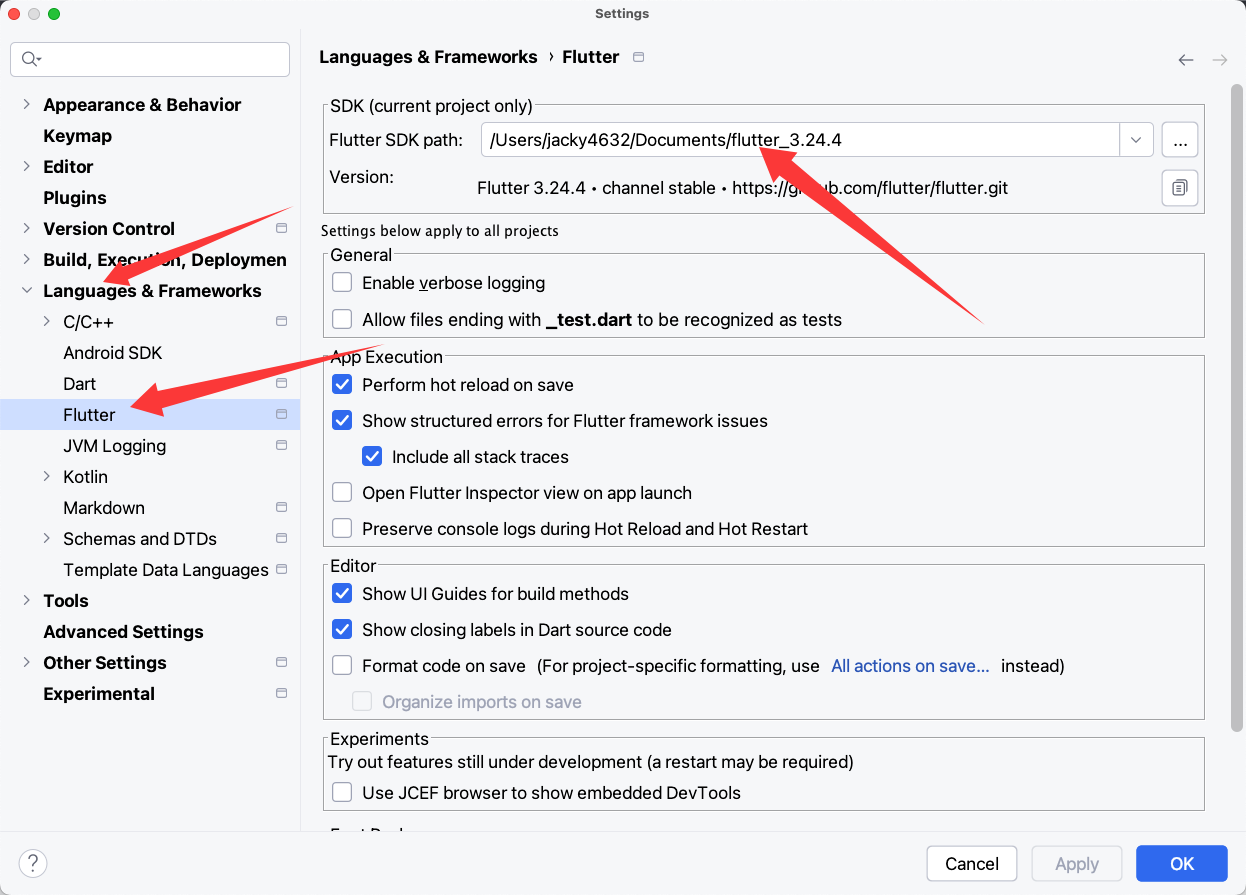Click project-level icon next to Markdown item

click(x=281, y=508)
